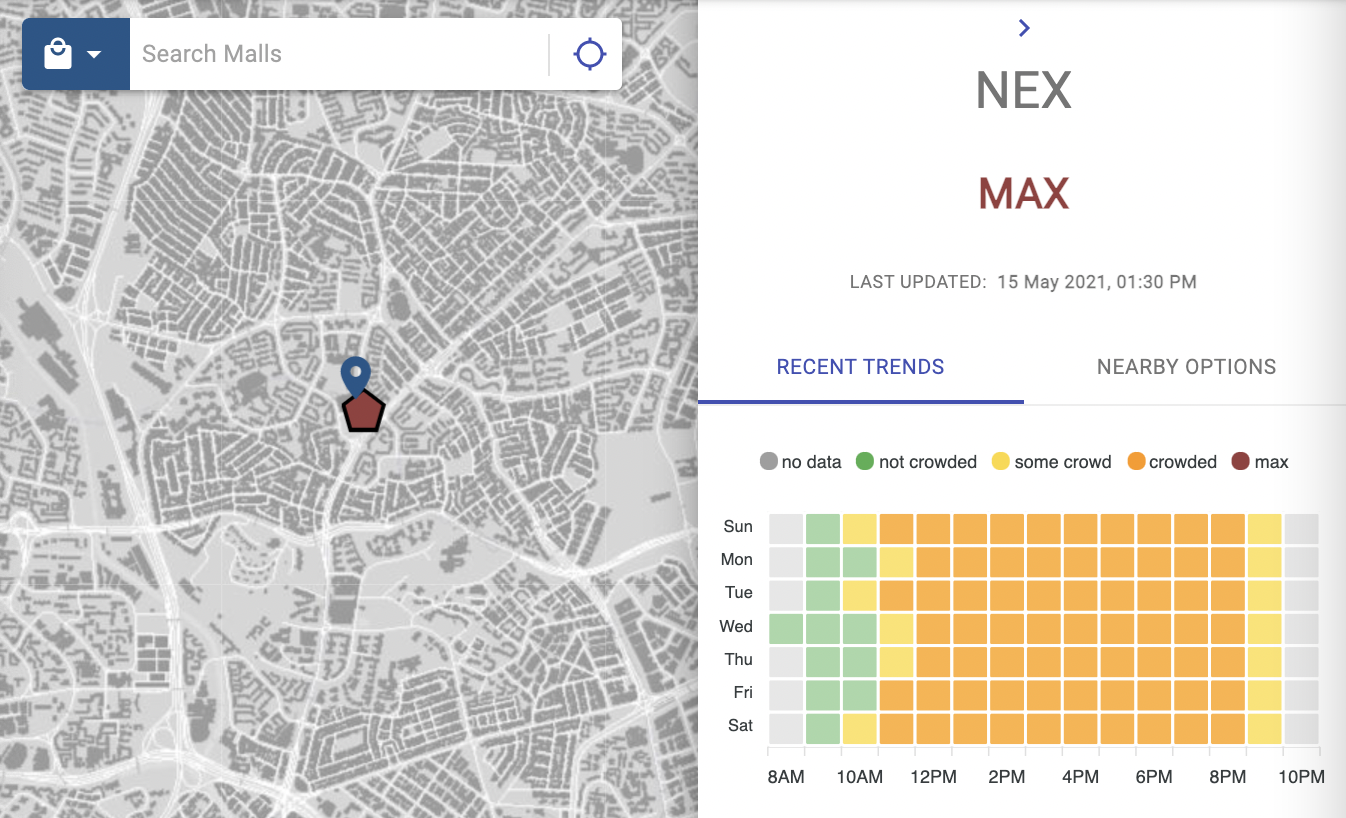Click the 'Tue' row label

(x=739, y=592)
